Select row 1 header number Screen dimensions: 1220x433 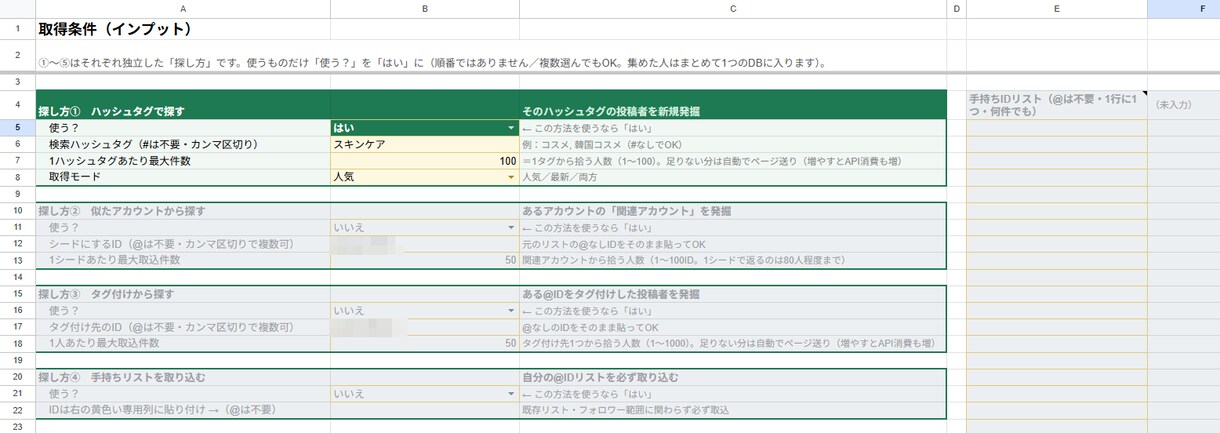(x=18, y=29)
